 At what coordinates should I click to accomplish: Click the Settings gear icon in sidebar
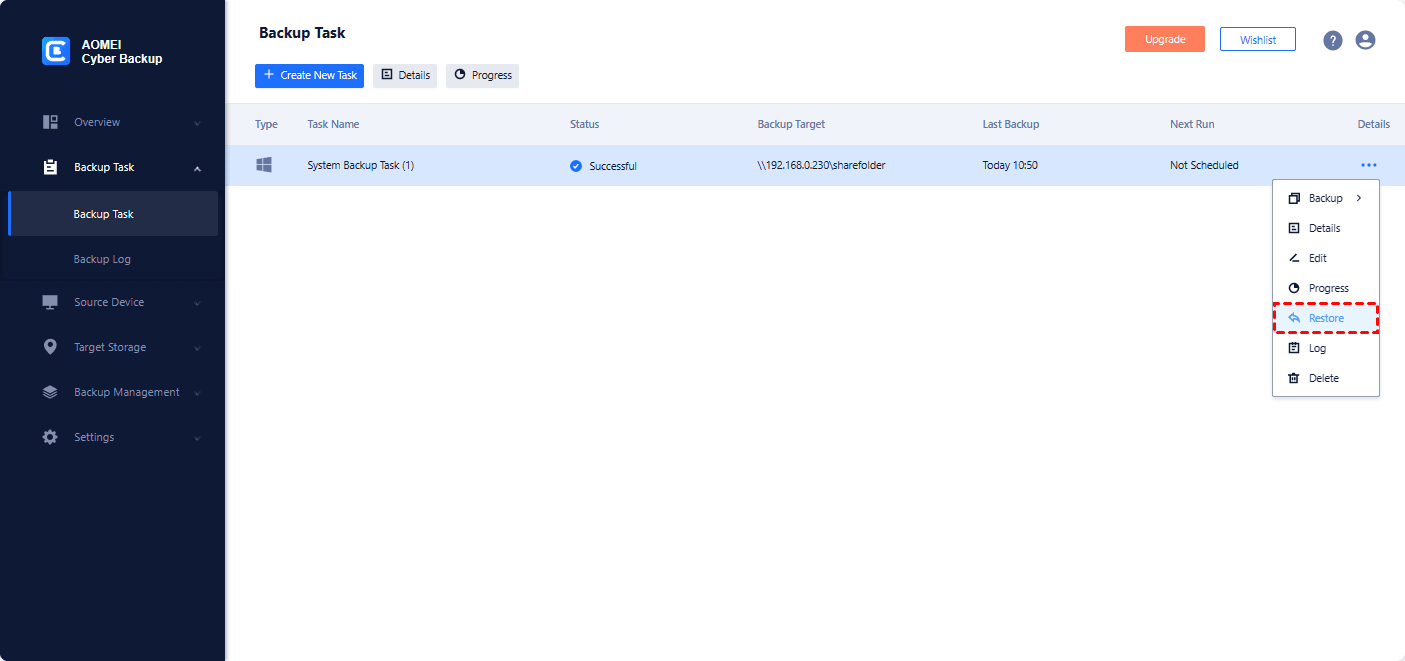(x=50, y=437)
